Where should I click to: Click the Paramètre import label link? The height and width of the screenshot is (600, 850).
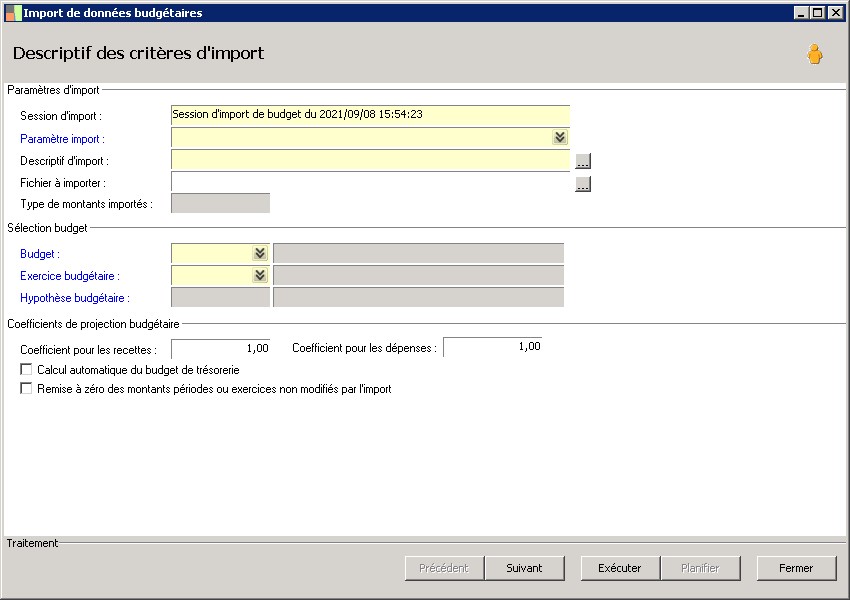coord(62,139)
